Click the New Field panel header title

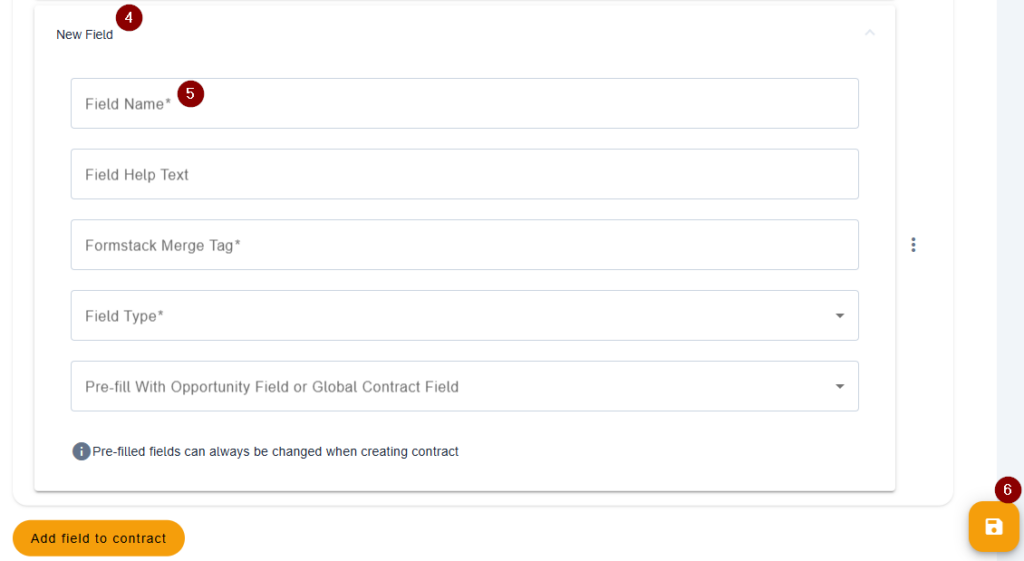pyautogui.click(x=84, y=35)
